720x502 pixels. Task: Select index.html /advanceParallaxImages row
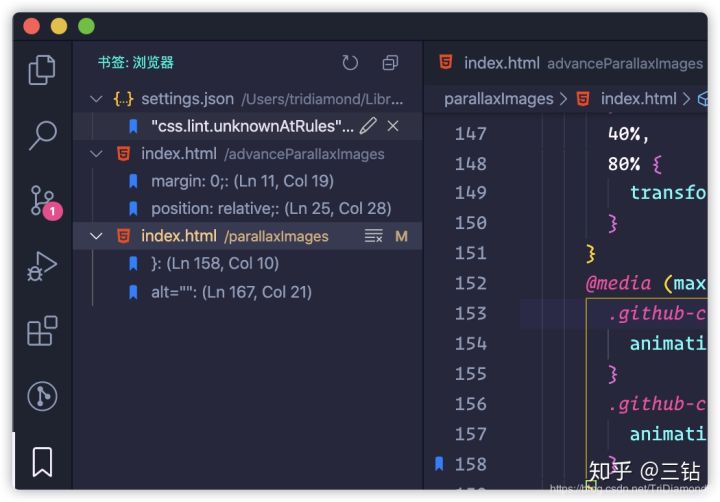(248, 154)
